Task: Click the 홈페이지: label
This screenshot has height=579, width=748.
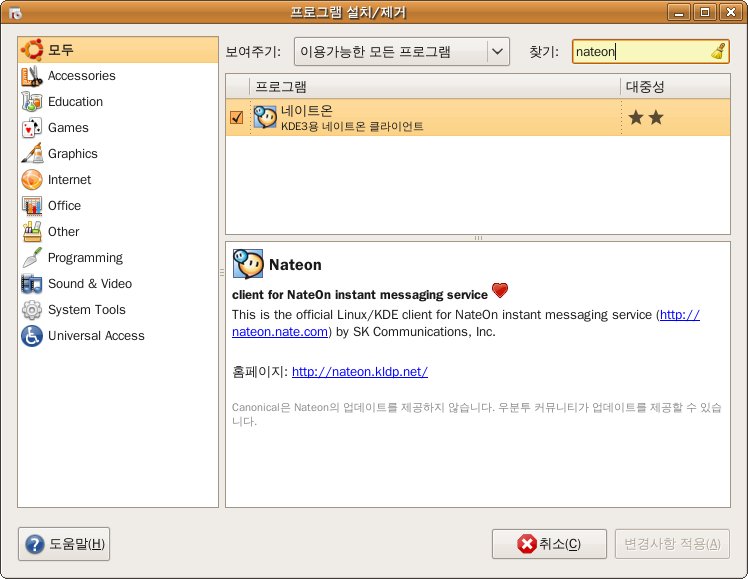Action: (x=260, y=372)
